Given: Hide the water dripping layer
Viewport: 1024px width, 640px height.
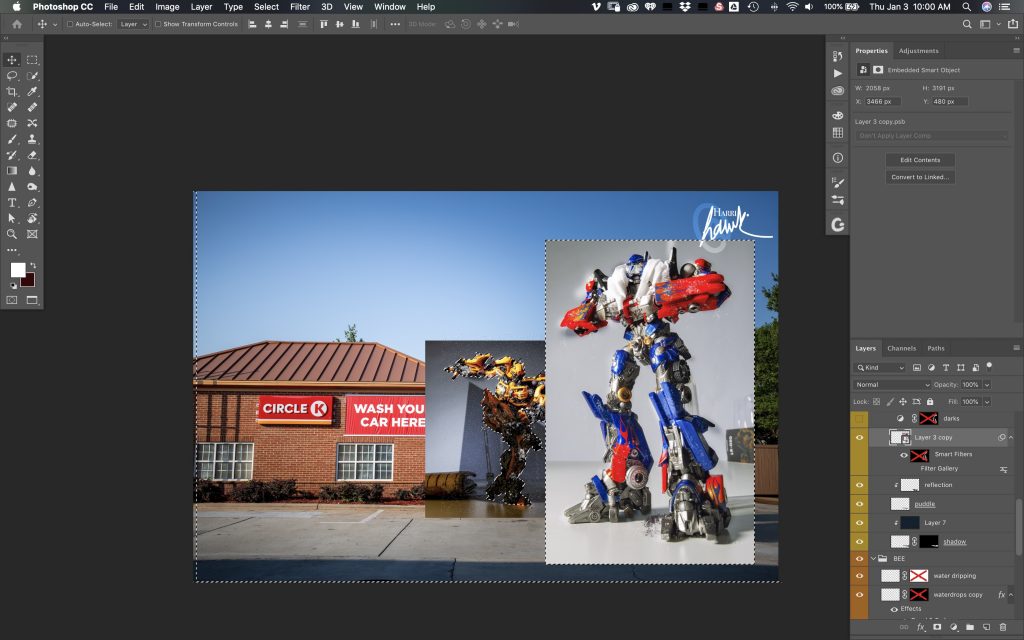Looking at the screenshot, I should (859, 576).
